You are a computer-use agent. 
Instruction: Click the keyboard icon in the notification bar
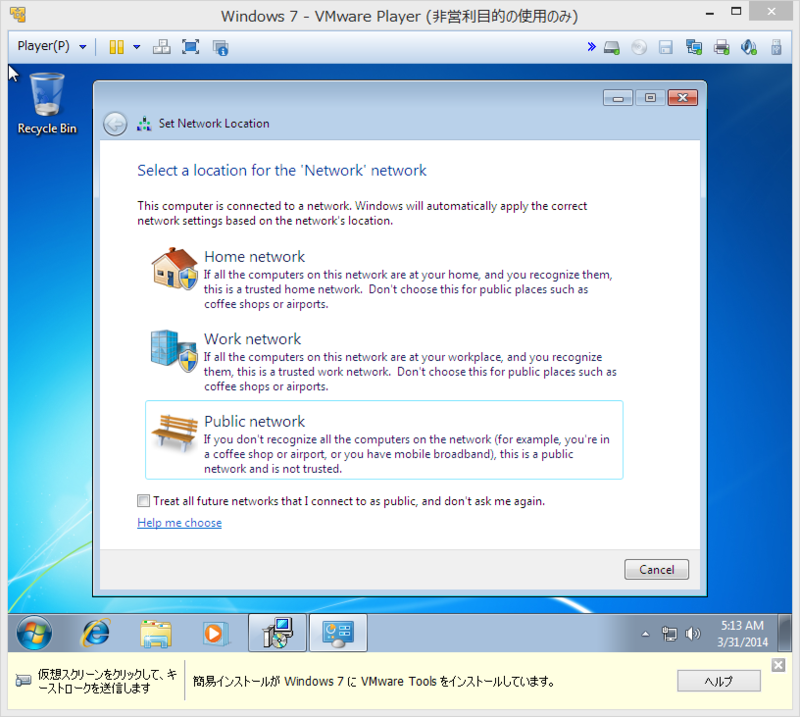[23, 681]
